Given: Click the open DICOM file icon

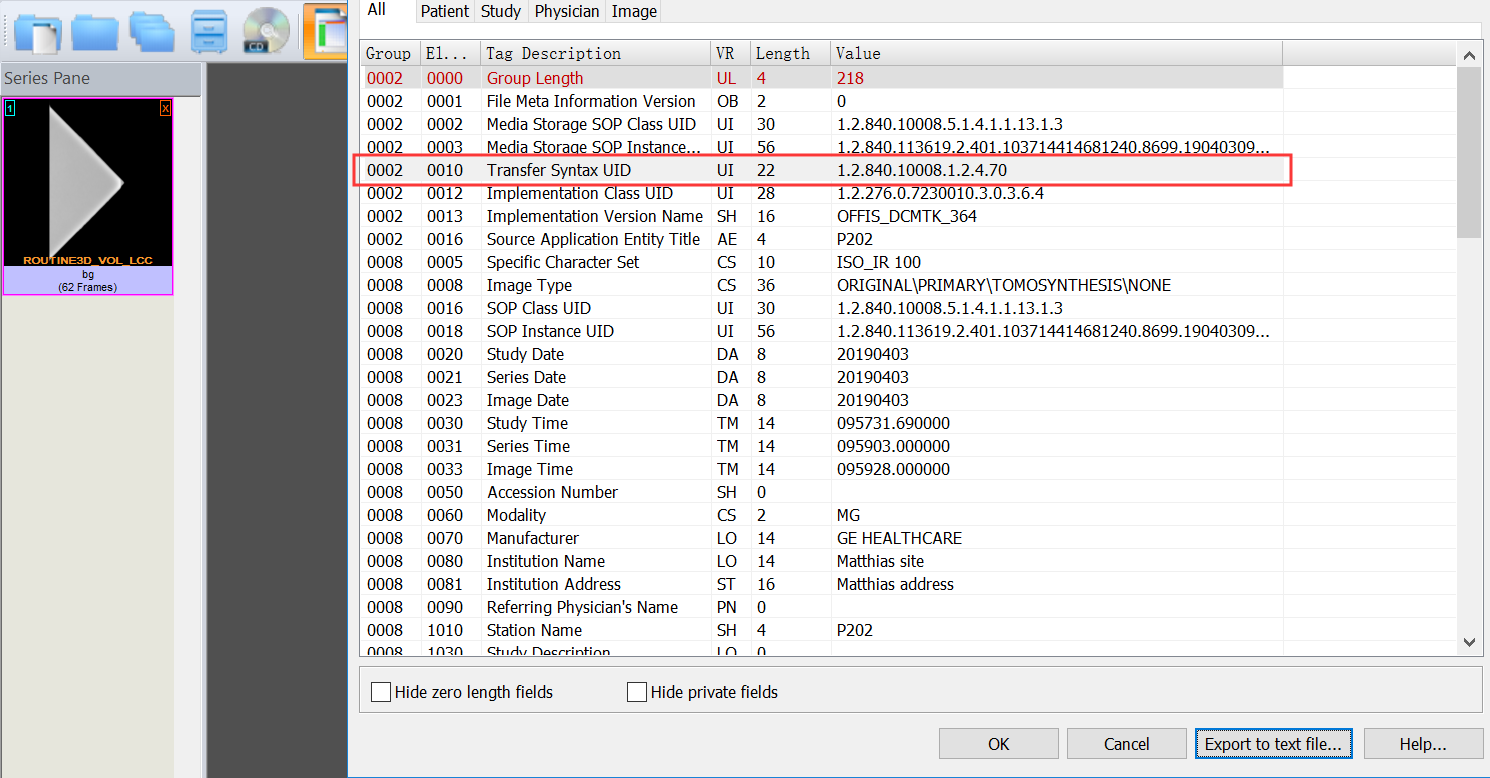Looking at the screenshot, I should point(37,32).
